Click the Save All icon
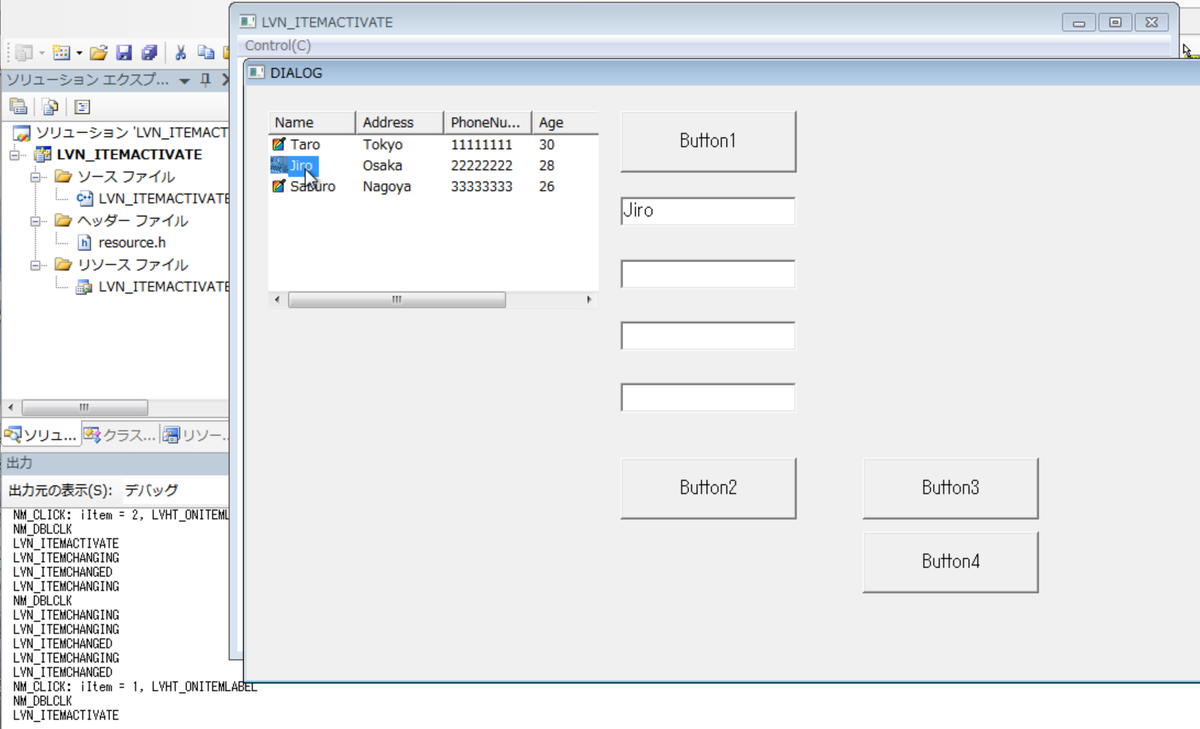The width and height of the screenshot is (1200, 729). click(x=149, y=53)
